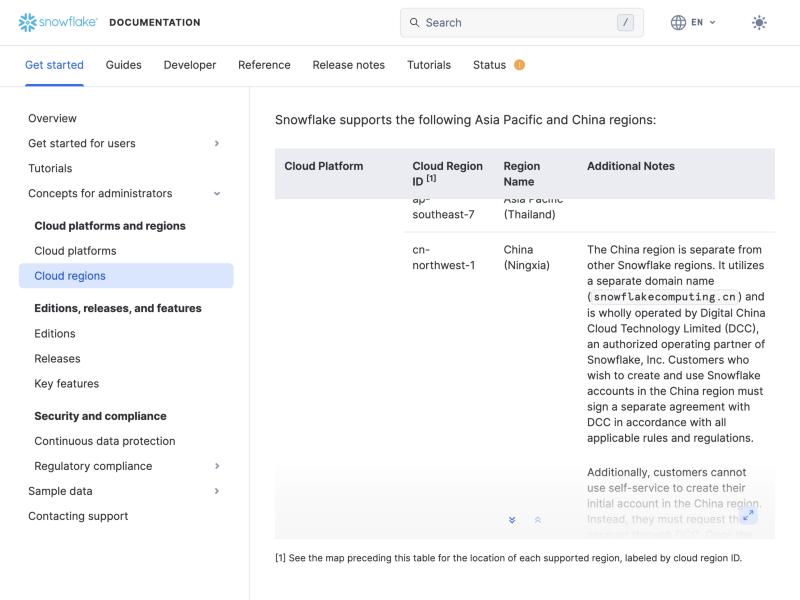Click Security and compliance heading
This screenshot has height=600, width=800.
[x=101, y=416]
